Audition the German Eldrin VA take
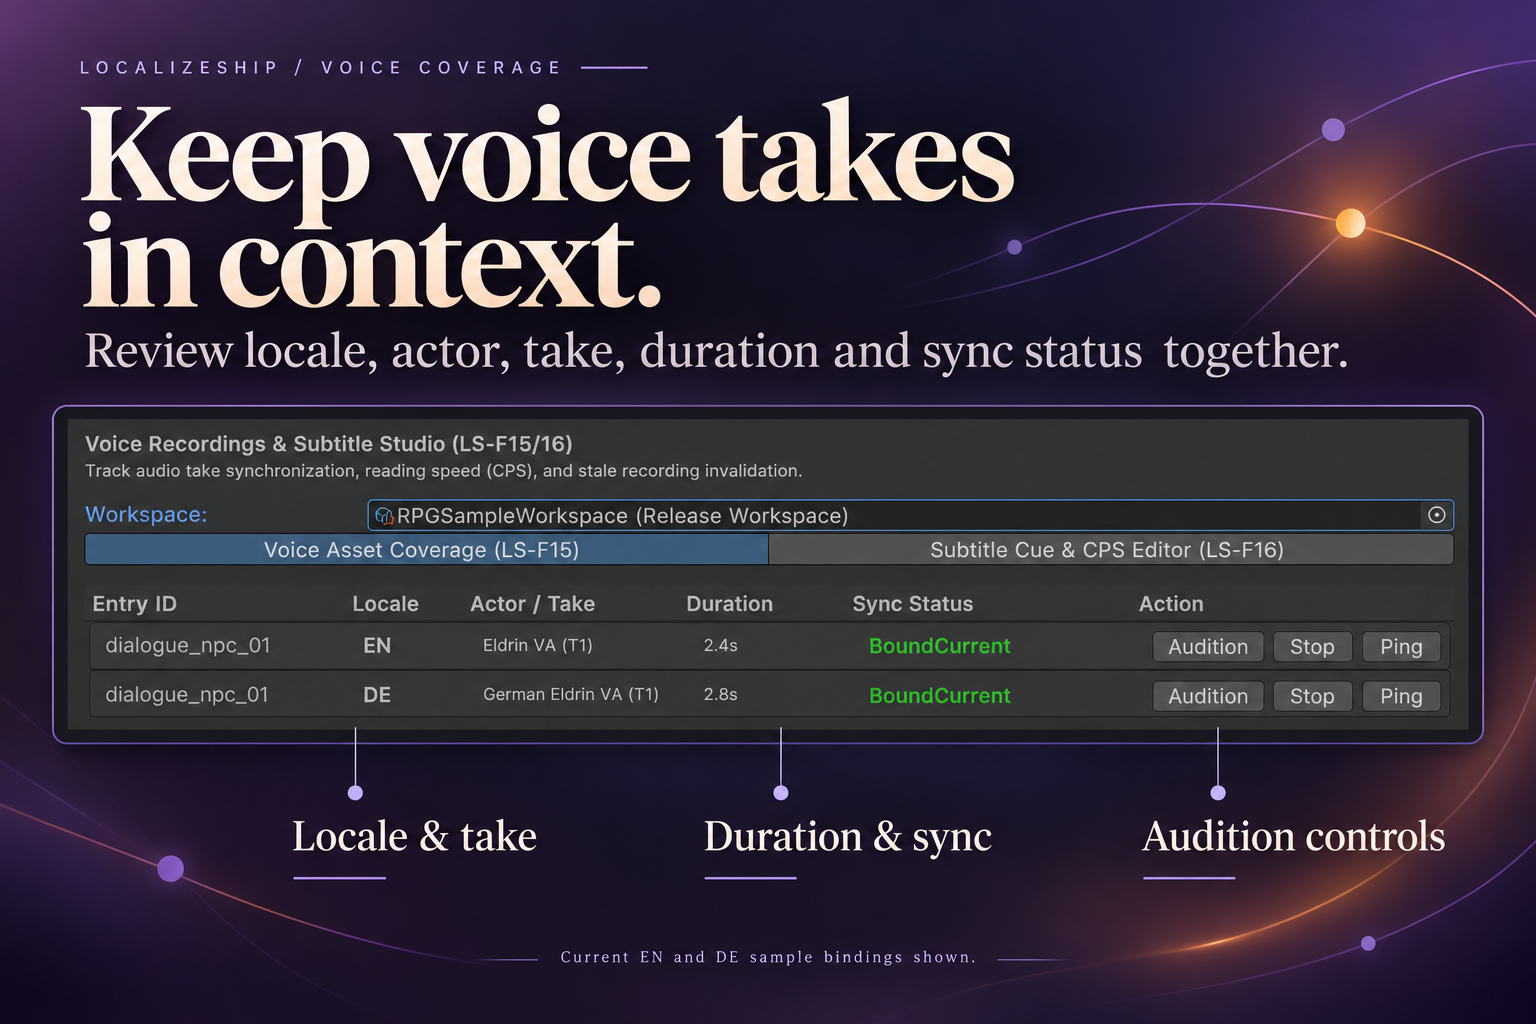1536x1024 pixels. 1208,696
